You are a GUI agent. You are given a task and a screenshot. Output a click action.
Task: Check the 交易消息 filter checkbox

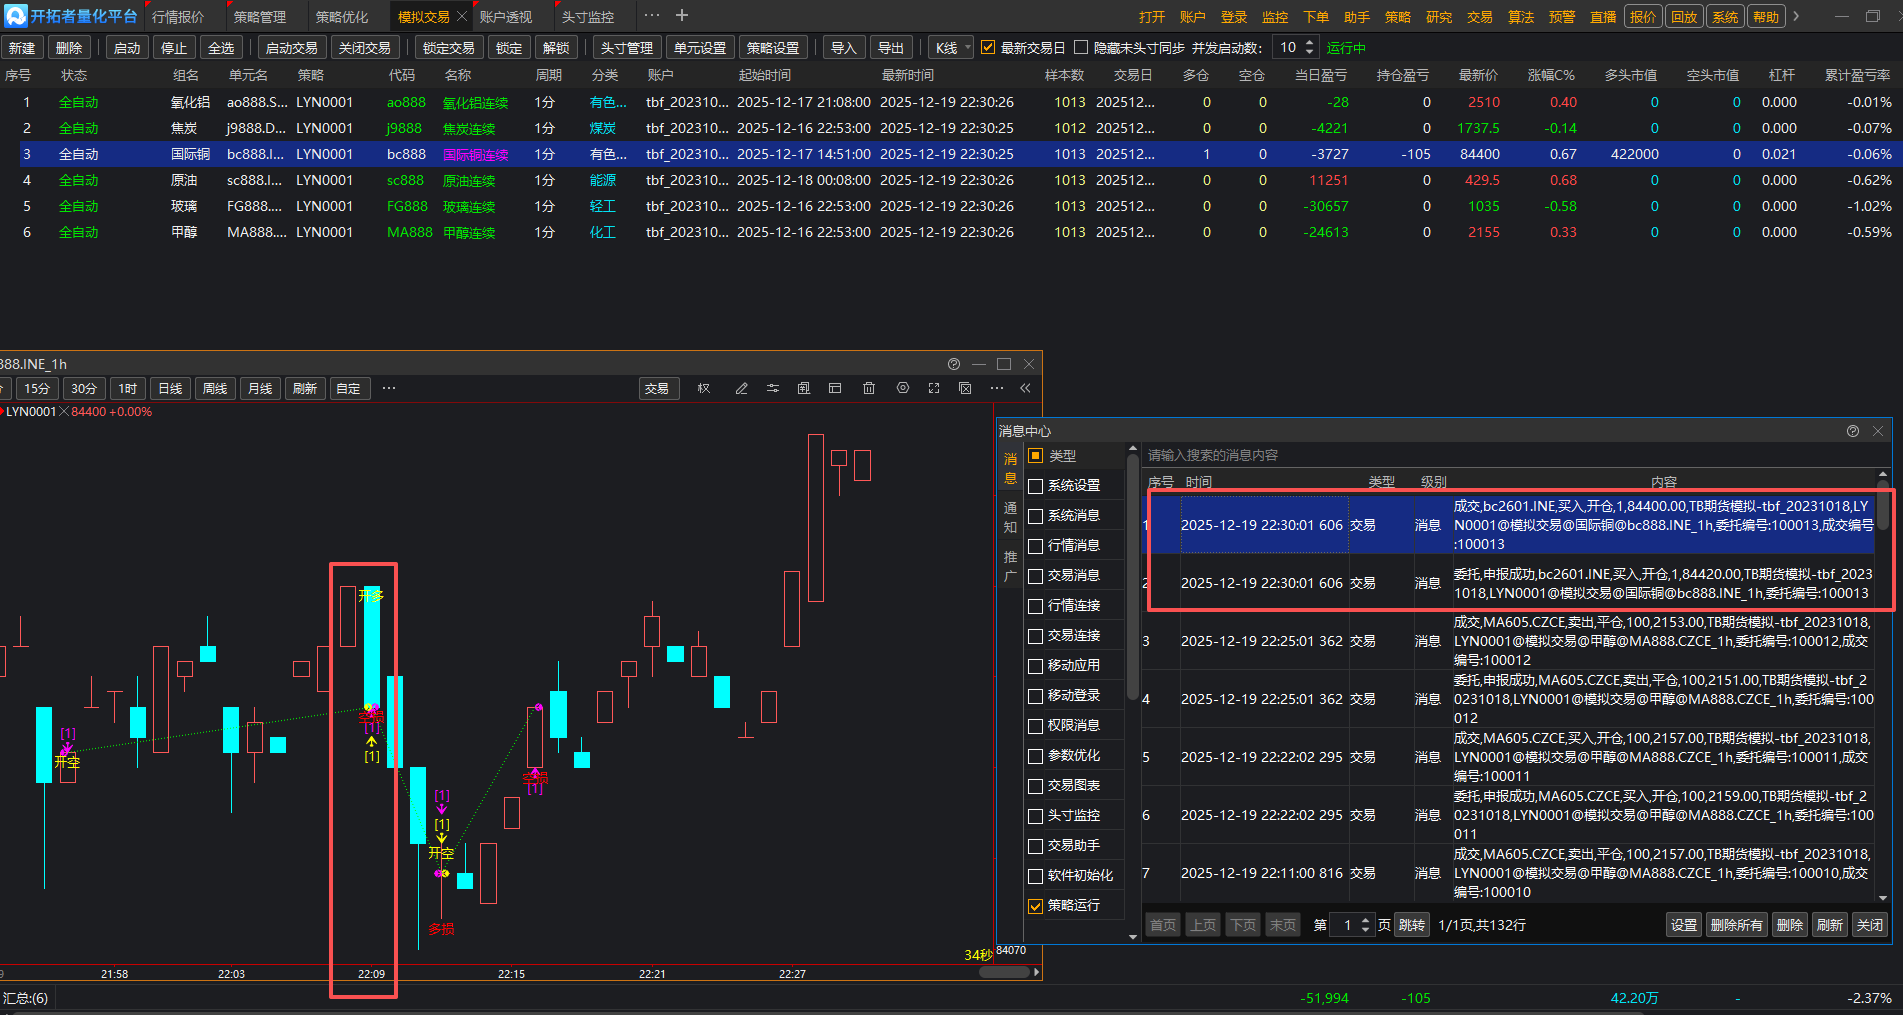tap(1036, 576)
